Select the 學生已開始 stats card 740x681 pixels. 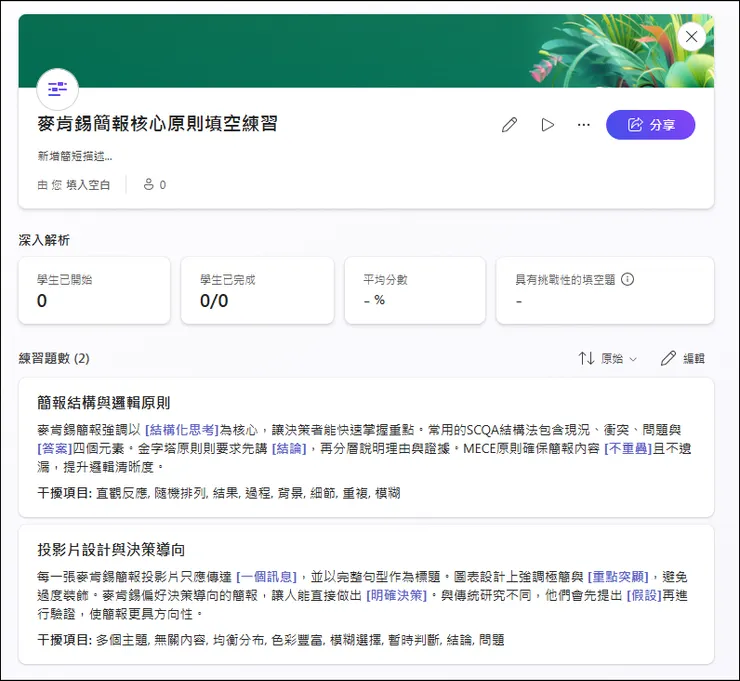click(94, 291)
